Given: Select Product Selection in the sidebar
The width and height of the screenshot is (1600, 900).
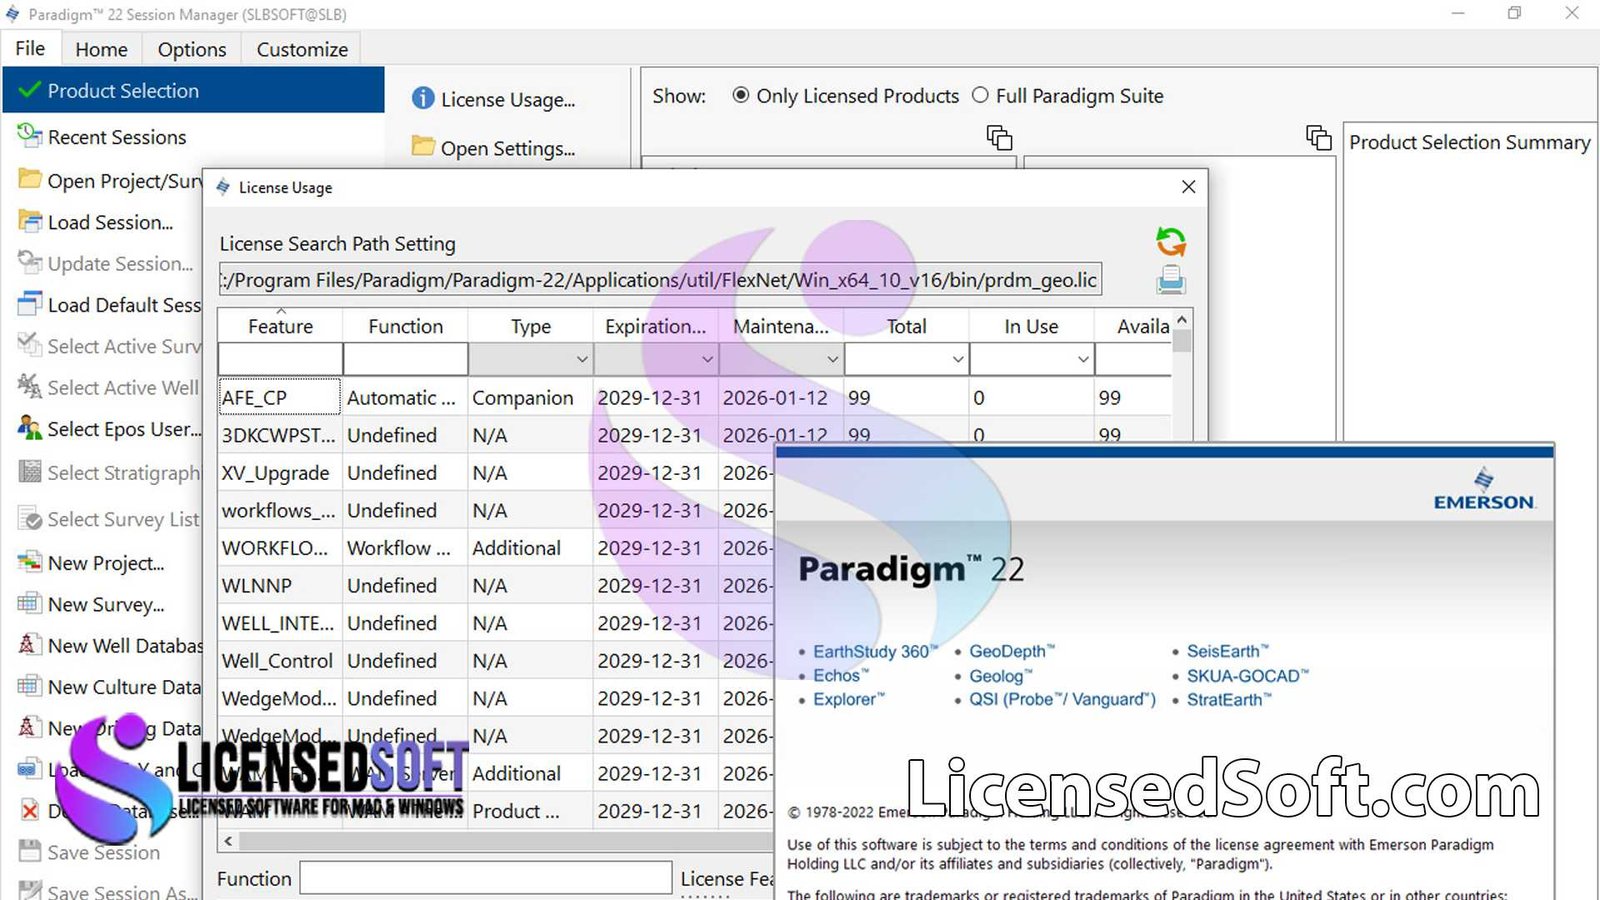Looking at the screenshot, I should pyautogui.click(x=194, y=90).
